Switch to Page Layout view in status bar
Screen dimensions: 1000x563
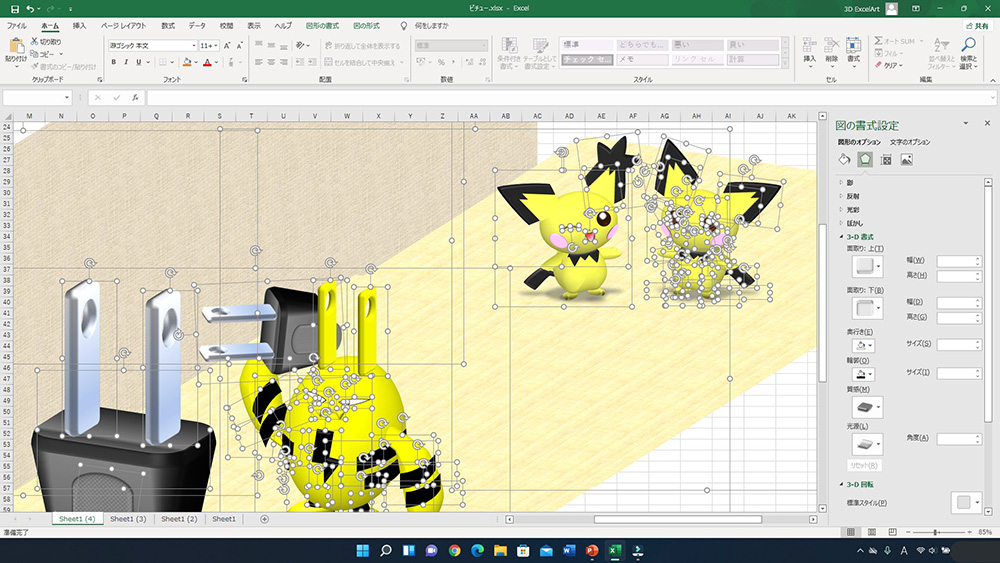871,532
